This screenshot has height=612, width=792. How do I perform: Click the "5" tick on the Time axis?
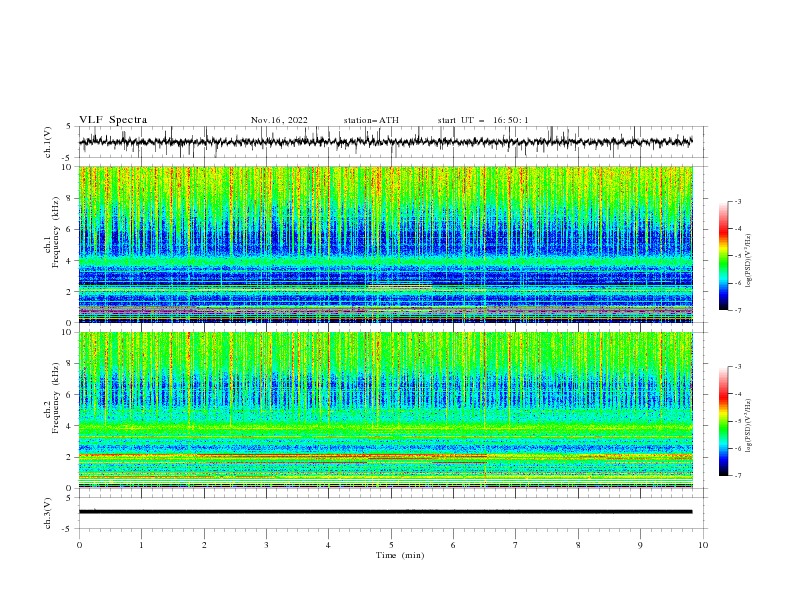pyautogui.click(x=391, y=545)
